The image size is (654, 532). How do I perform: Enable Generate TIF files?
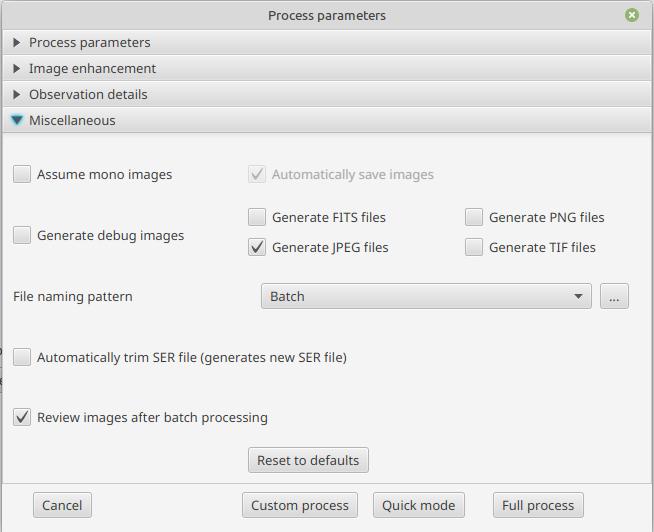[x=474, y=247]
